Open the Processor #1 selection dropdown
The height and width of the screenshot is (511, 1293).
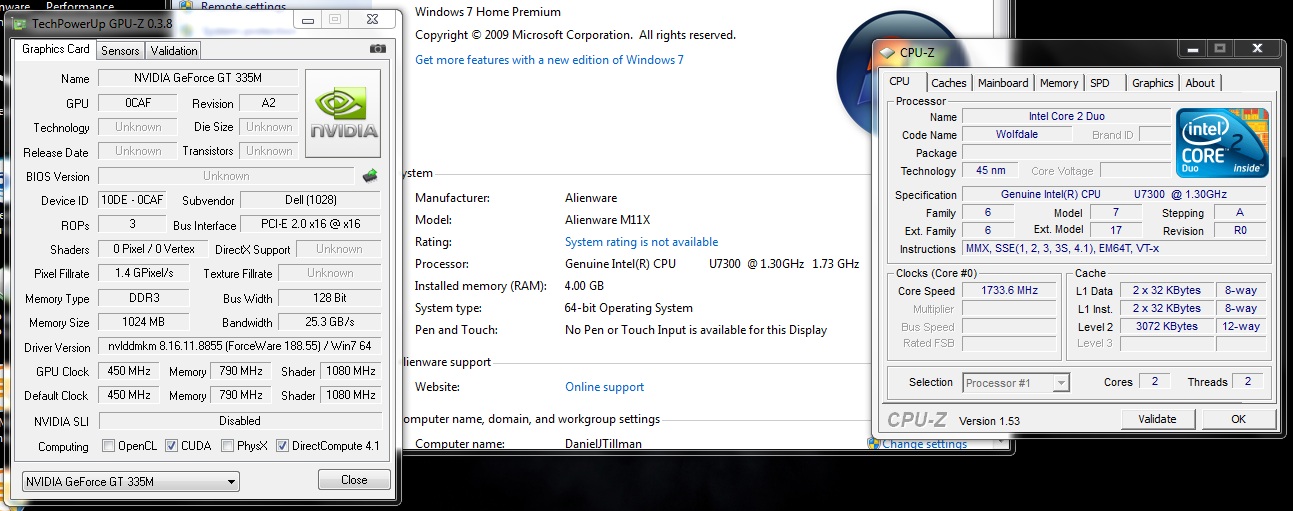(x=1016, y=382)
